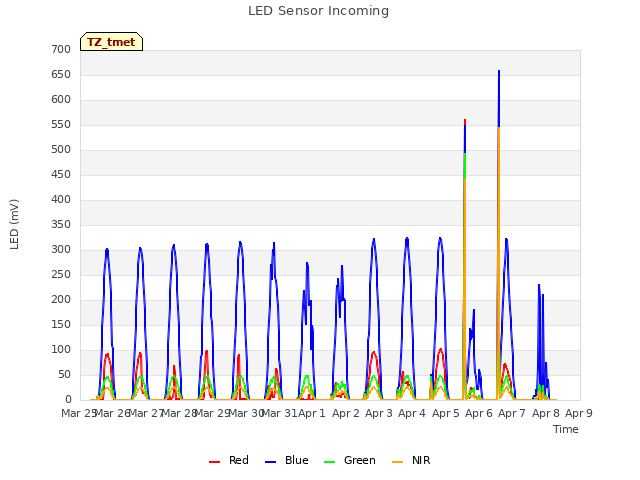
Task: Click the Apr 1 x-axis tick label
Action: [x=312, y=413]
